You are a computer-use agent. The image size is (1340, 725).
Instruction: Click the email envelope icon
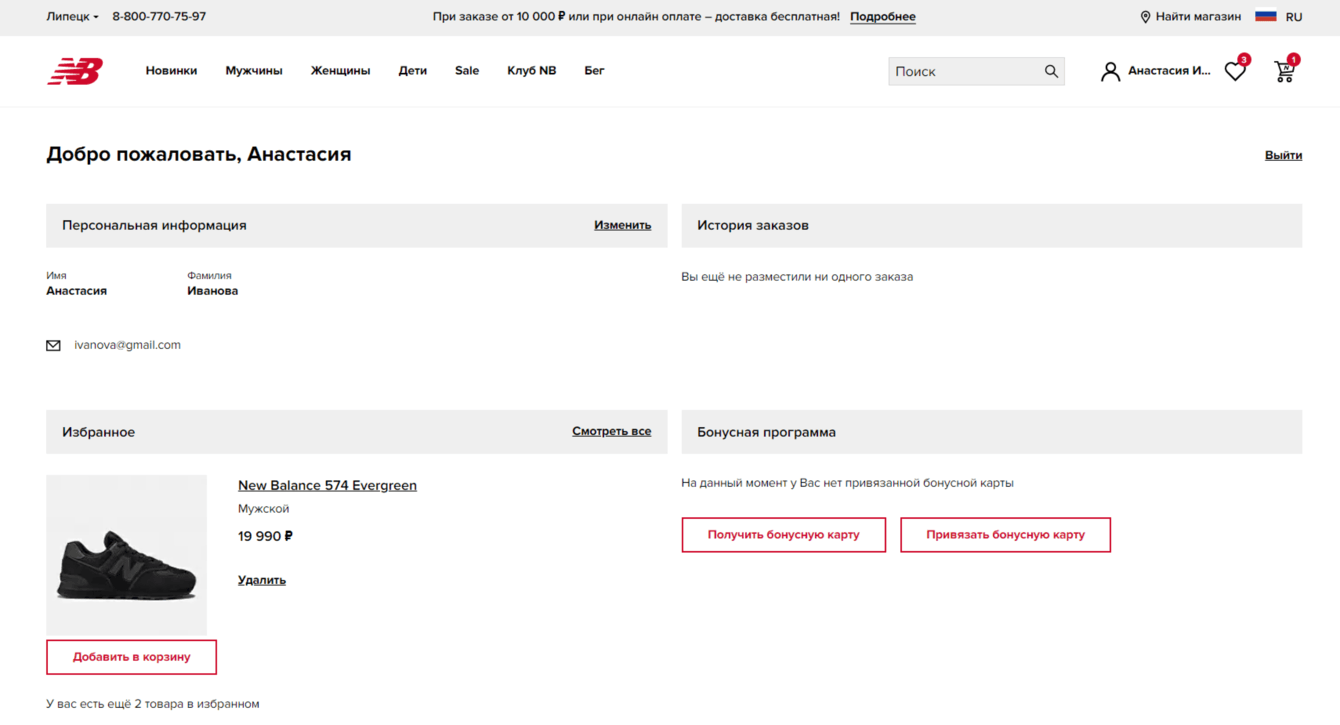coord(53,346)
